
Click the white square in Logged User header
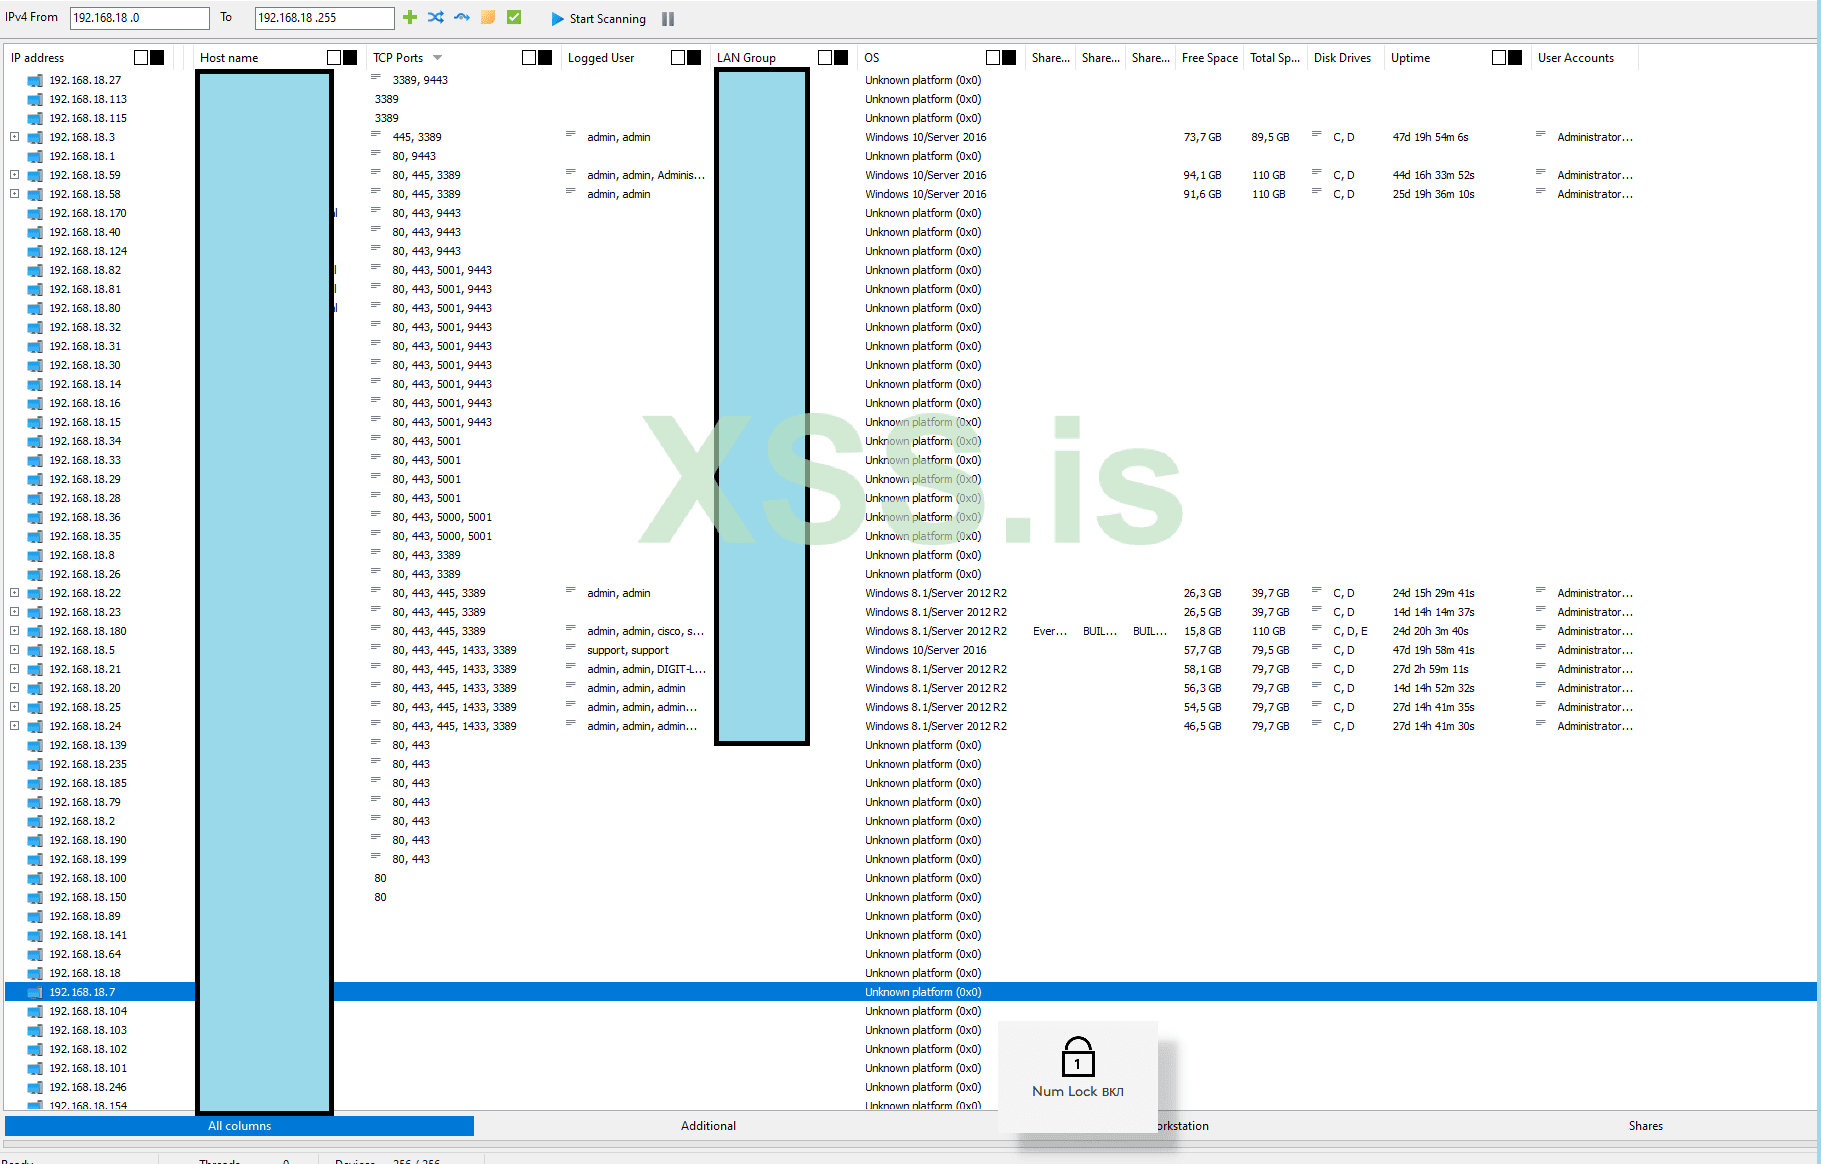coord(678,58)
